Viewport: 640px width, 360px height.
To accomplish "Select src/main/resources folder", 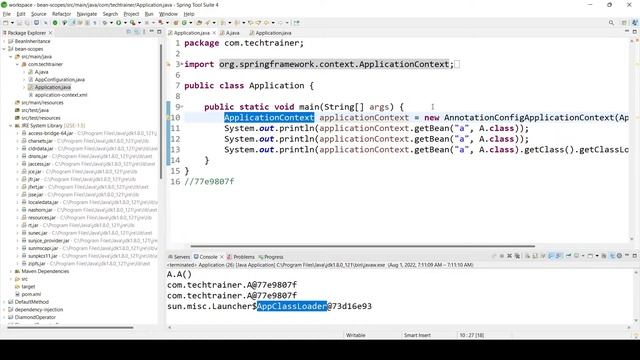I will (42, 103).
